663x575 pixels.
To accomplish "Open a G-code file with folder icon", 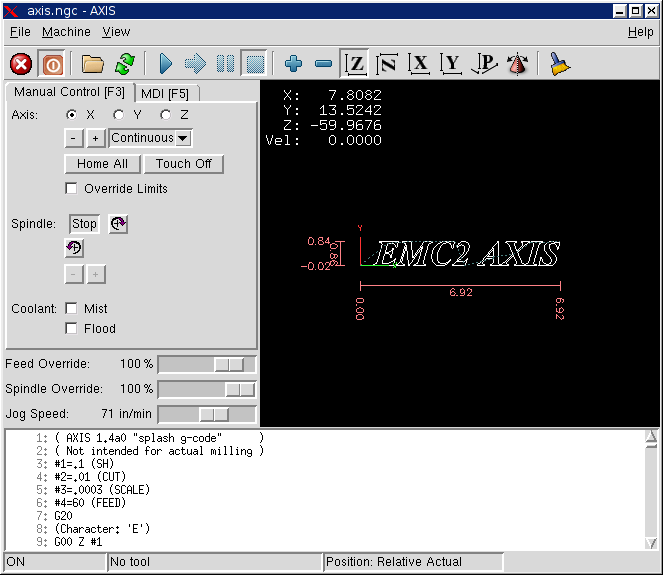I will click(x=92, y=64).
